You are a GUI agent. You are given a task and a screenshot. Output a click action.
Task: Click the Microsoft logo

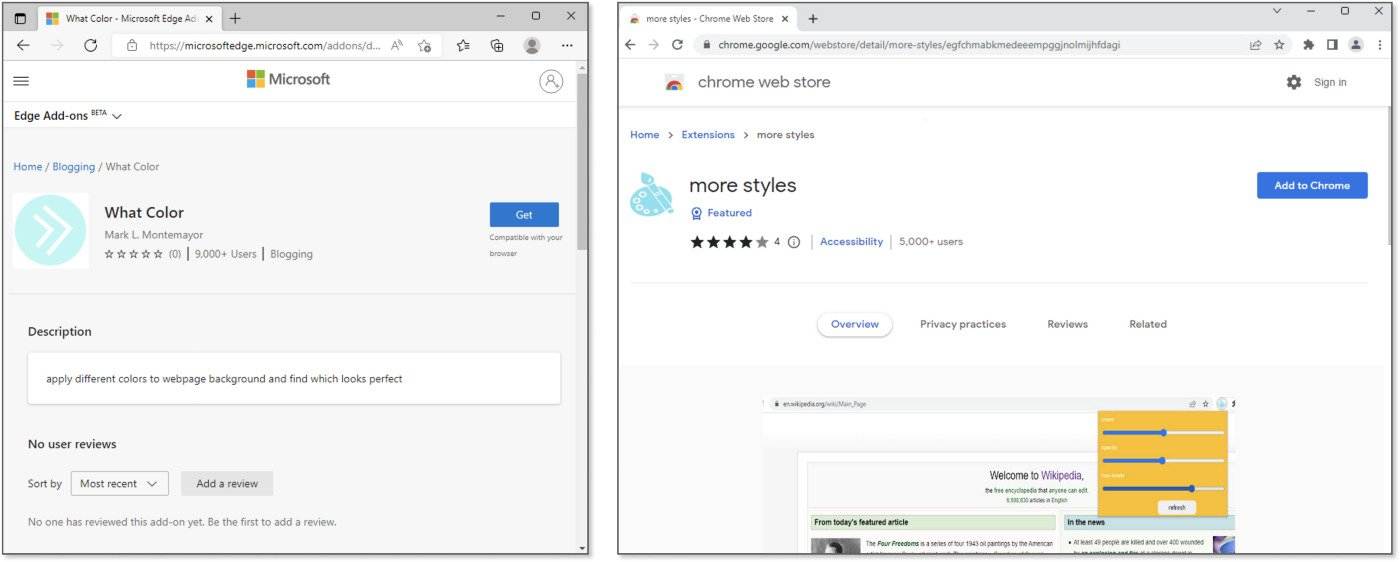point(288,79)
